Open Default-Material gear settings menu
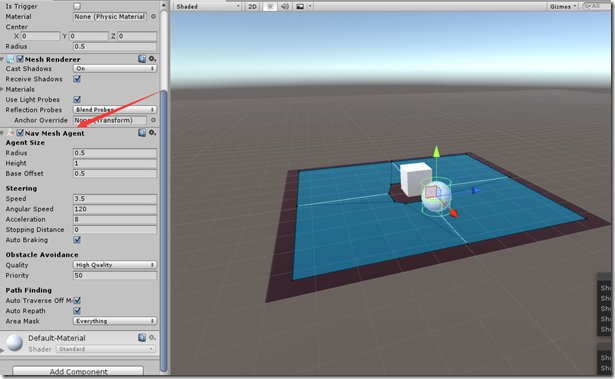Viewport: 615px width, 379px height. click(x=152, y=337)
